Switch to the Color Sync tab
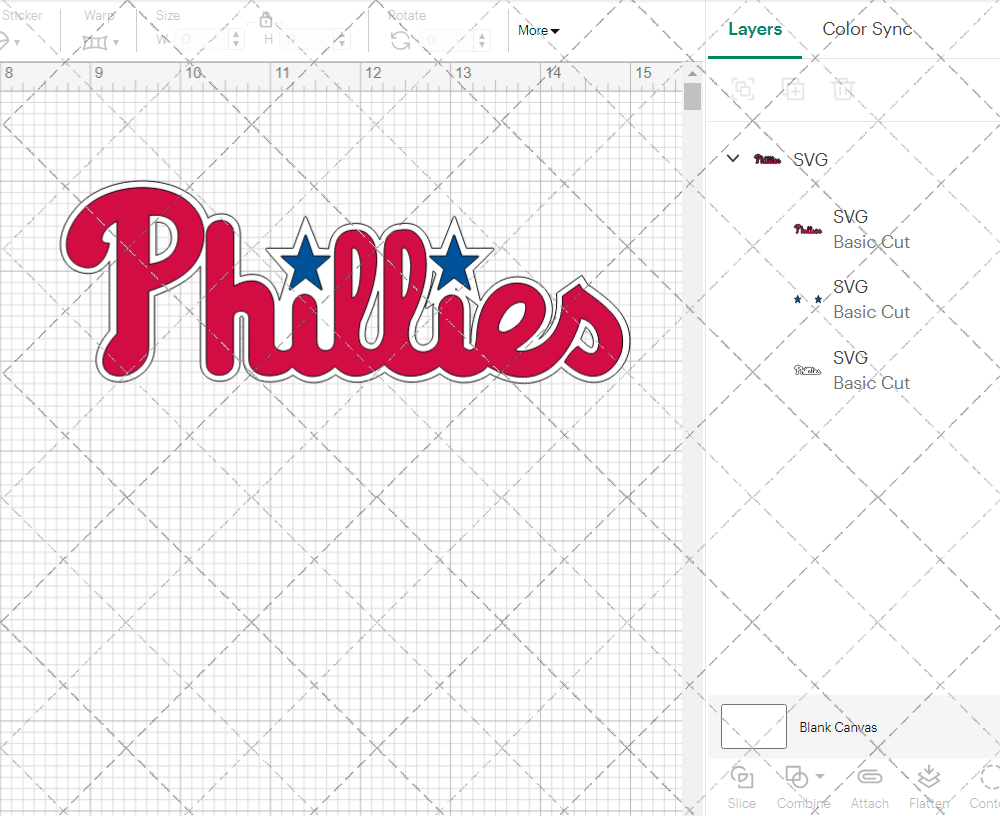 (x=867, y=29)
